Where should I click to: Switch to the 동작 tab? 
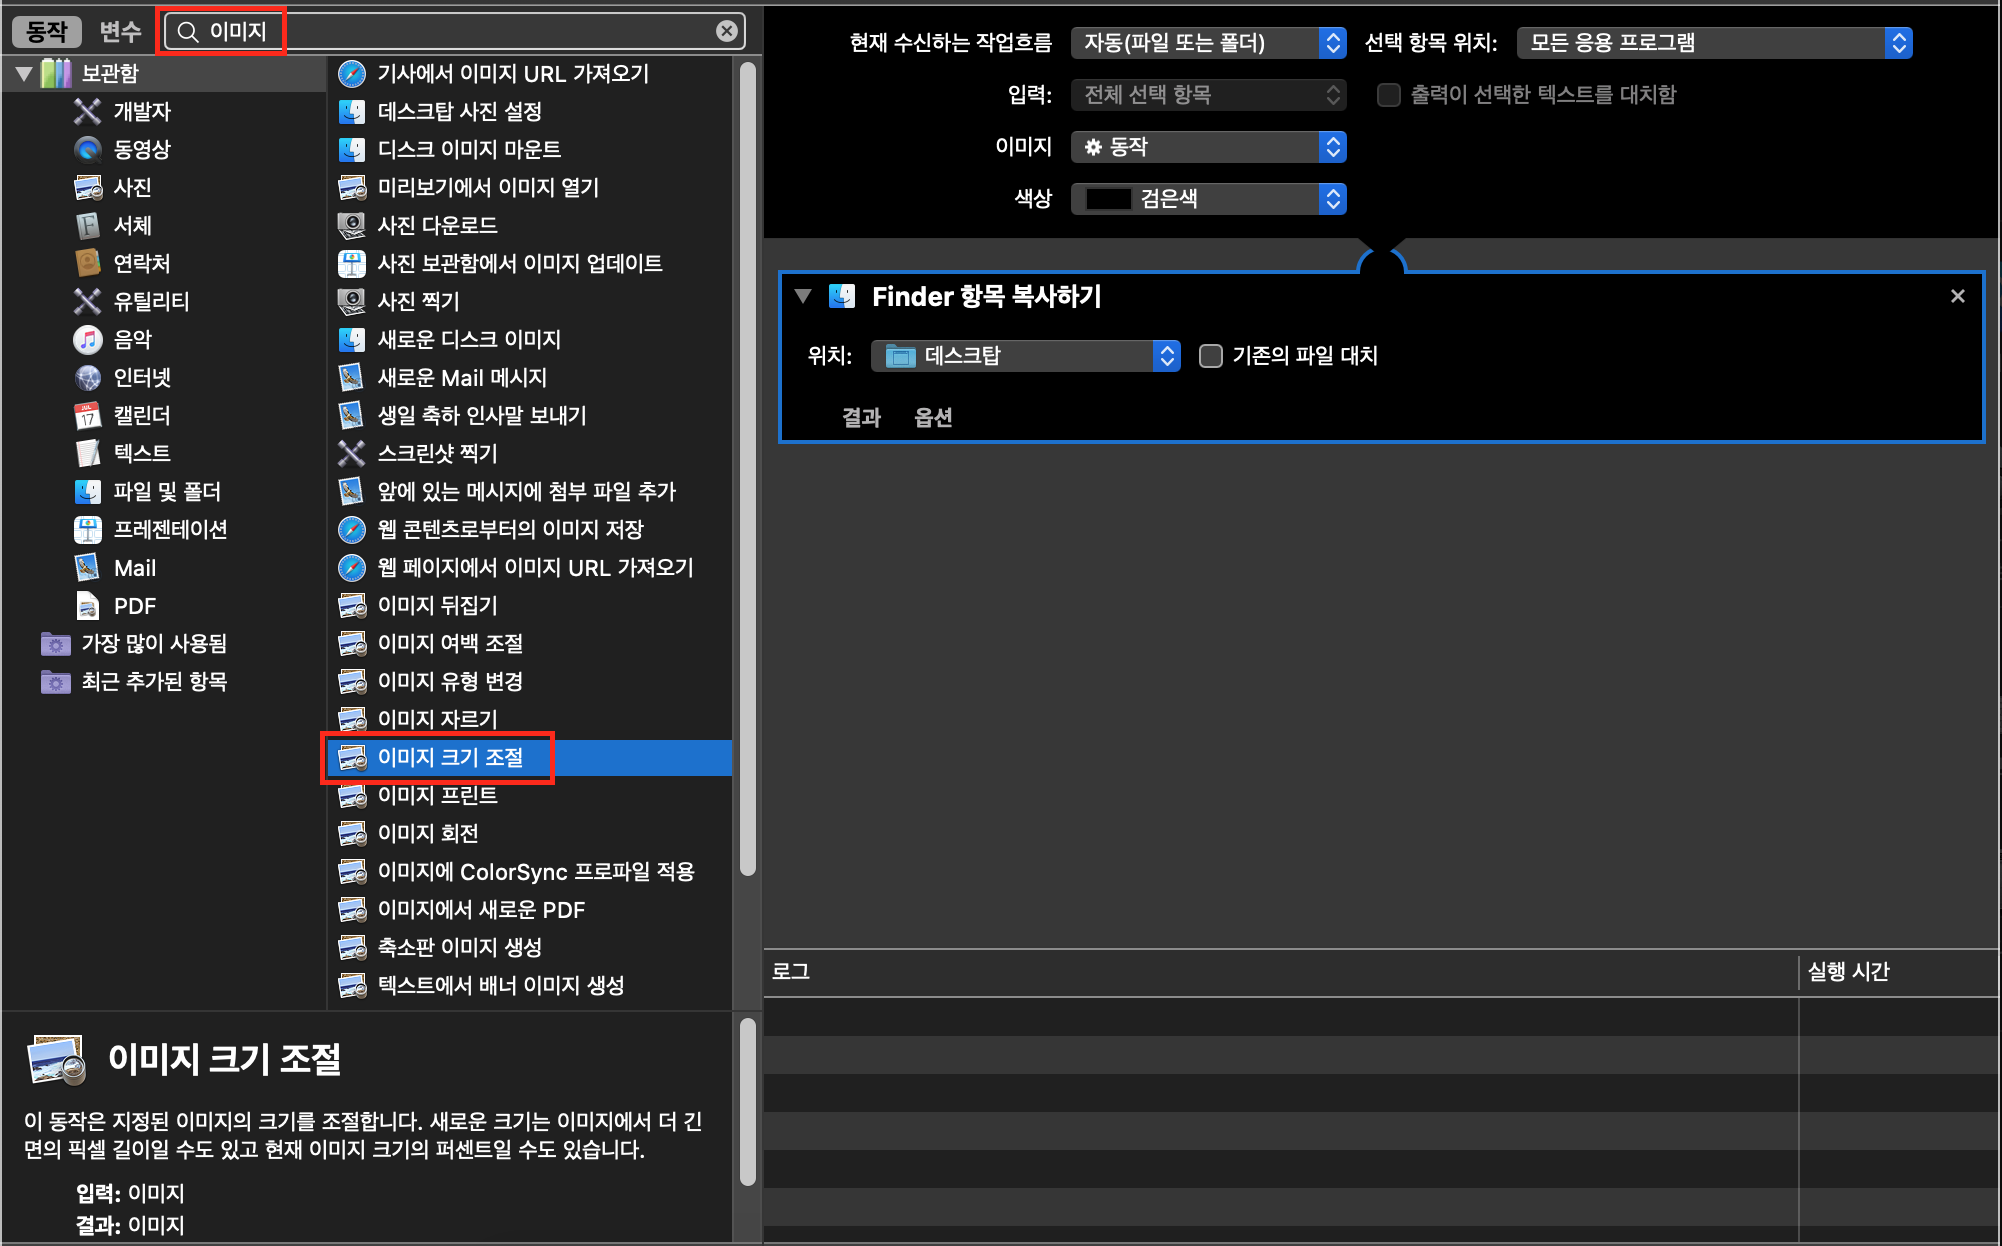46,32
